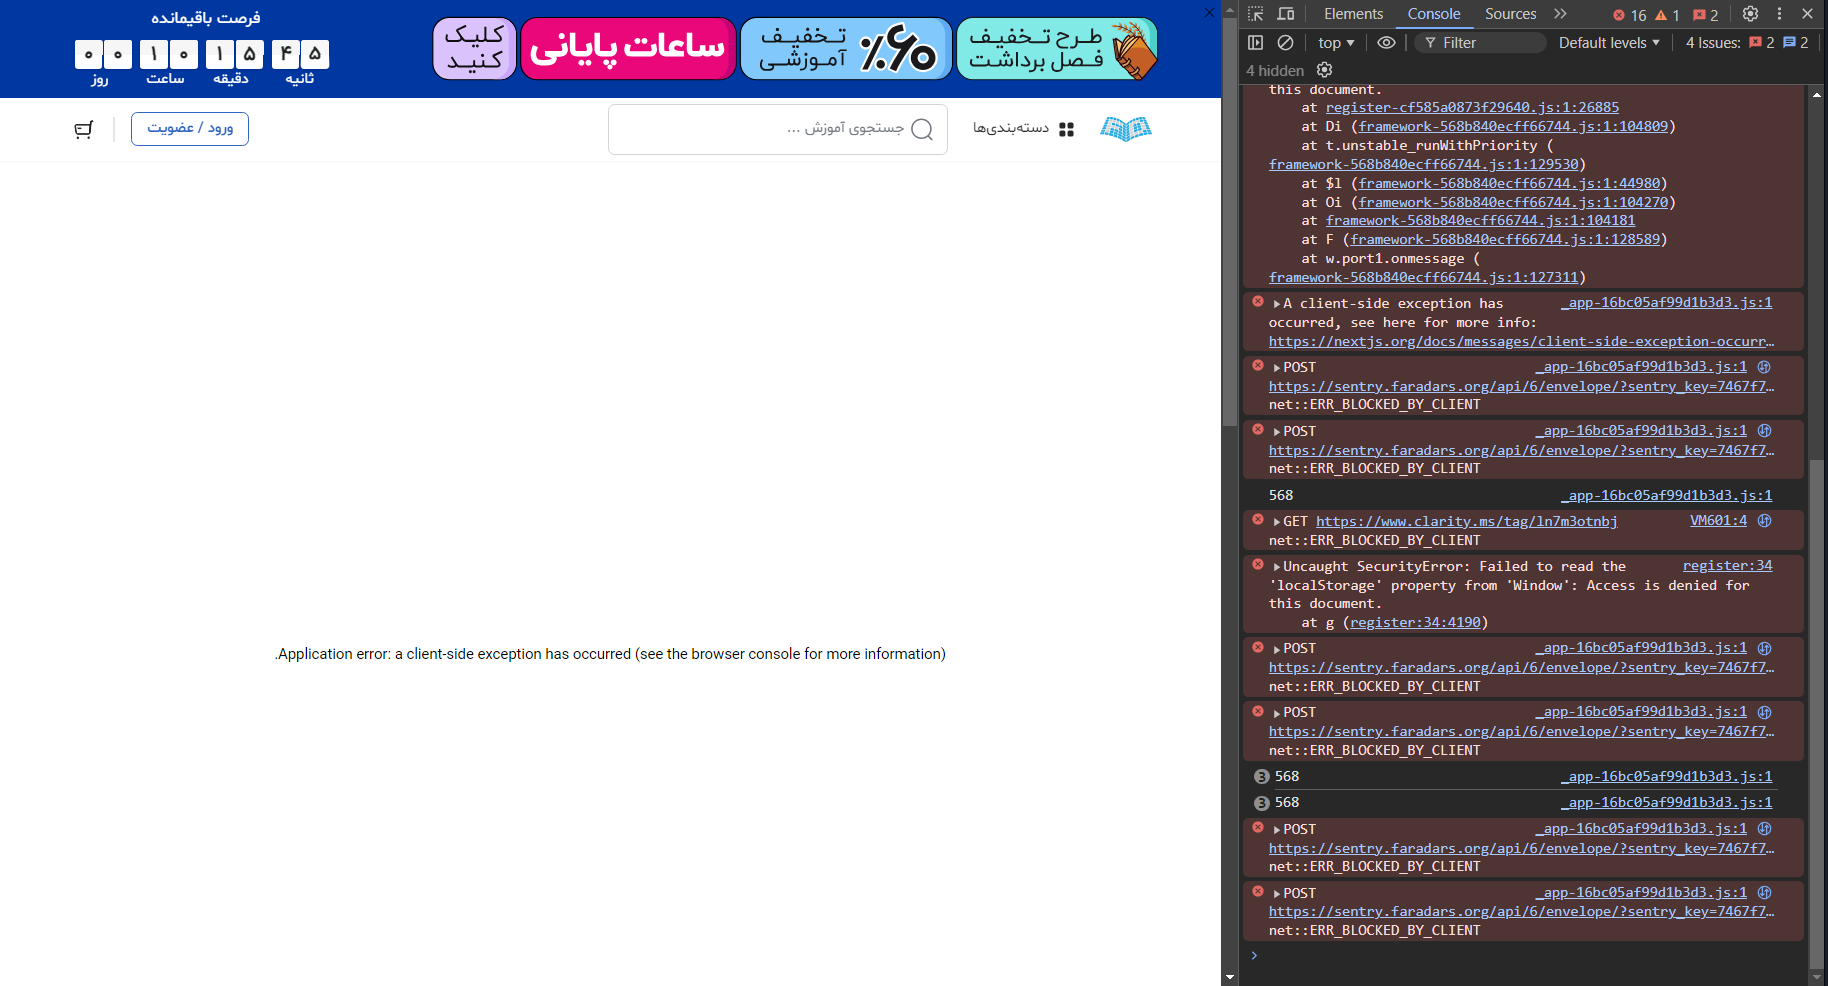1828x986 pixels.
Task: Open DevTools settings gear
Action: tap(1750, 14)
